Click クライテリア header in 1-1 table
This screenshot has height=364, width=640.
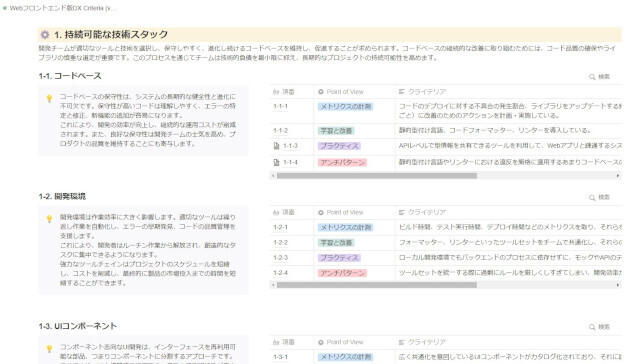(422, 92)
